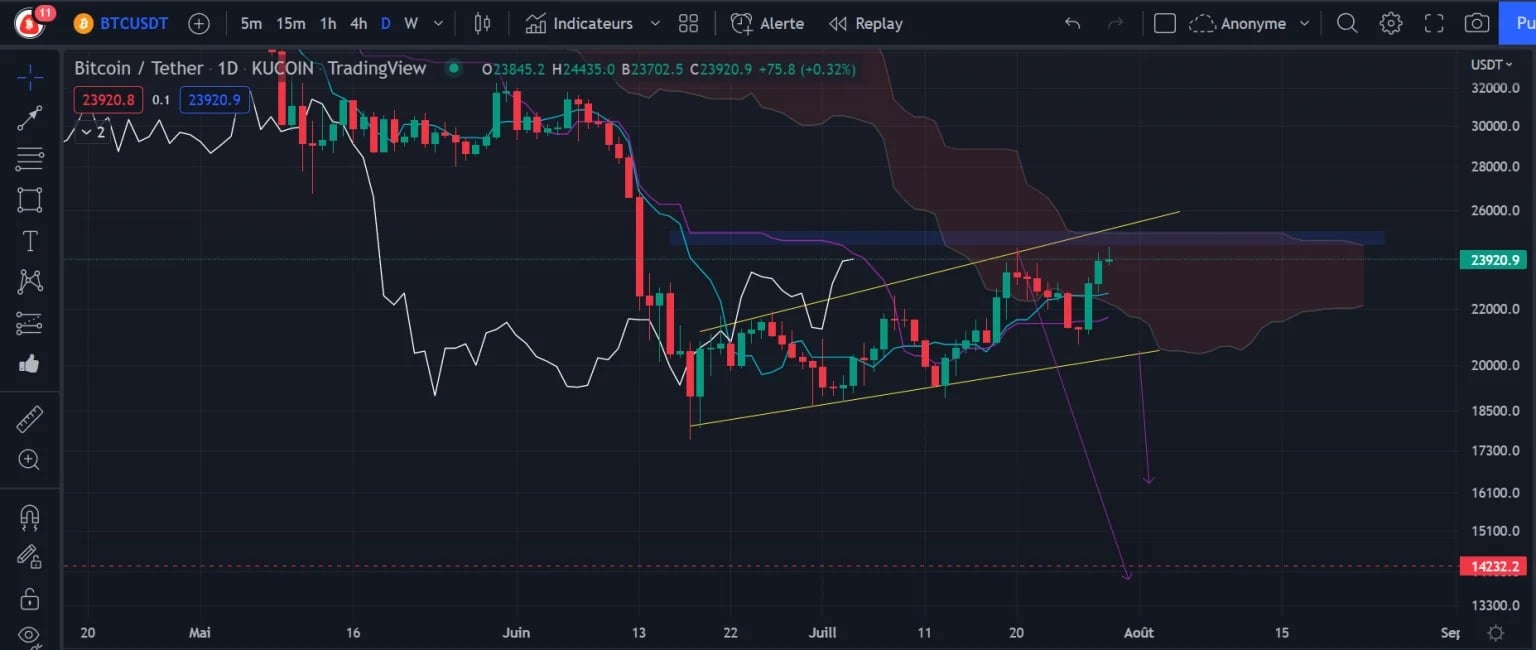Image resolution: width=1536 pixels, height=650 pixels.
Task: Open price axis settings gear bottom right
Action: (1496, 633)
